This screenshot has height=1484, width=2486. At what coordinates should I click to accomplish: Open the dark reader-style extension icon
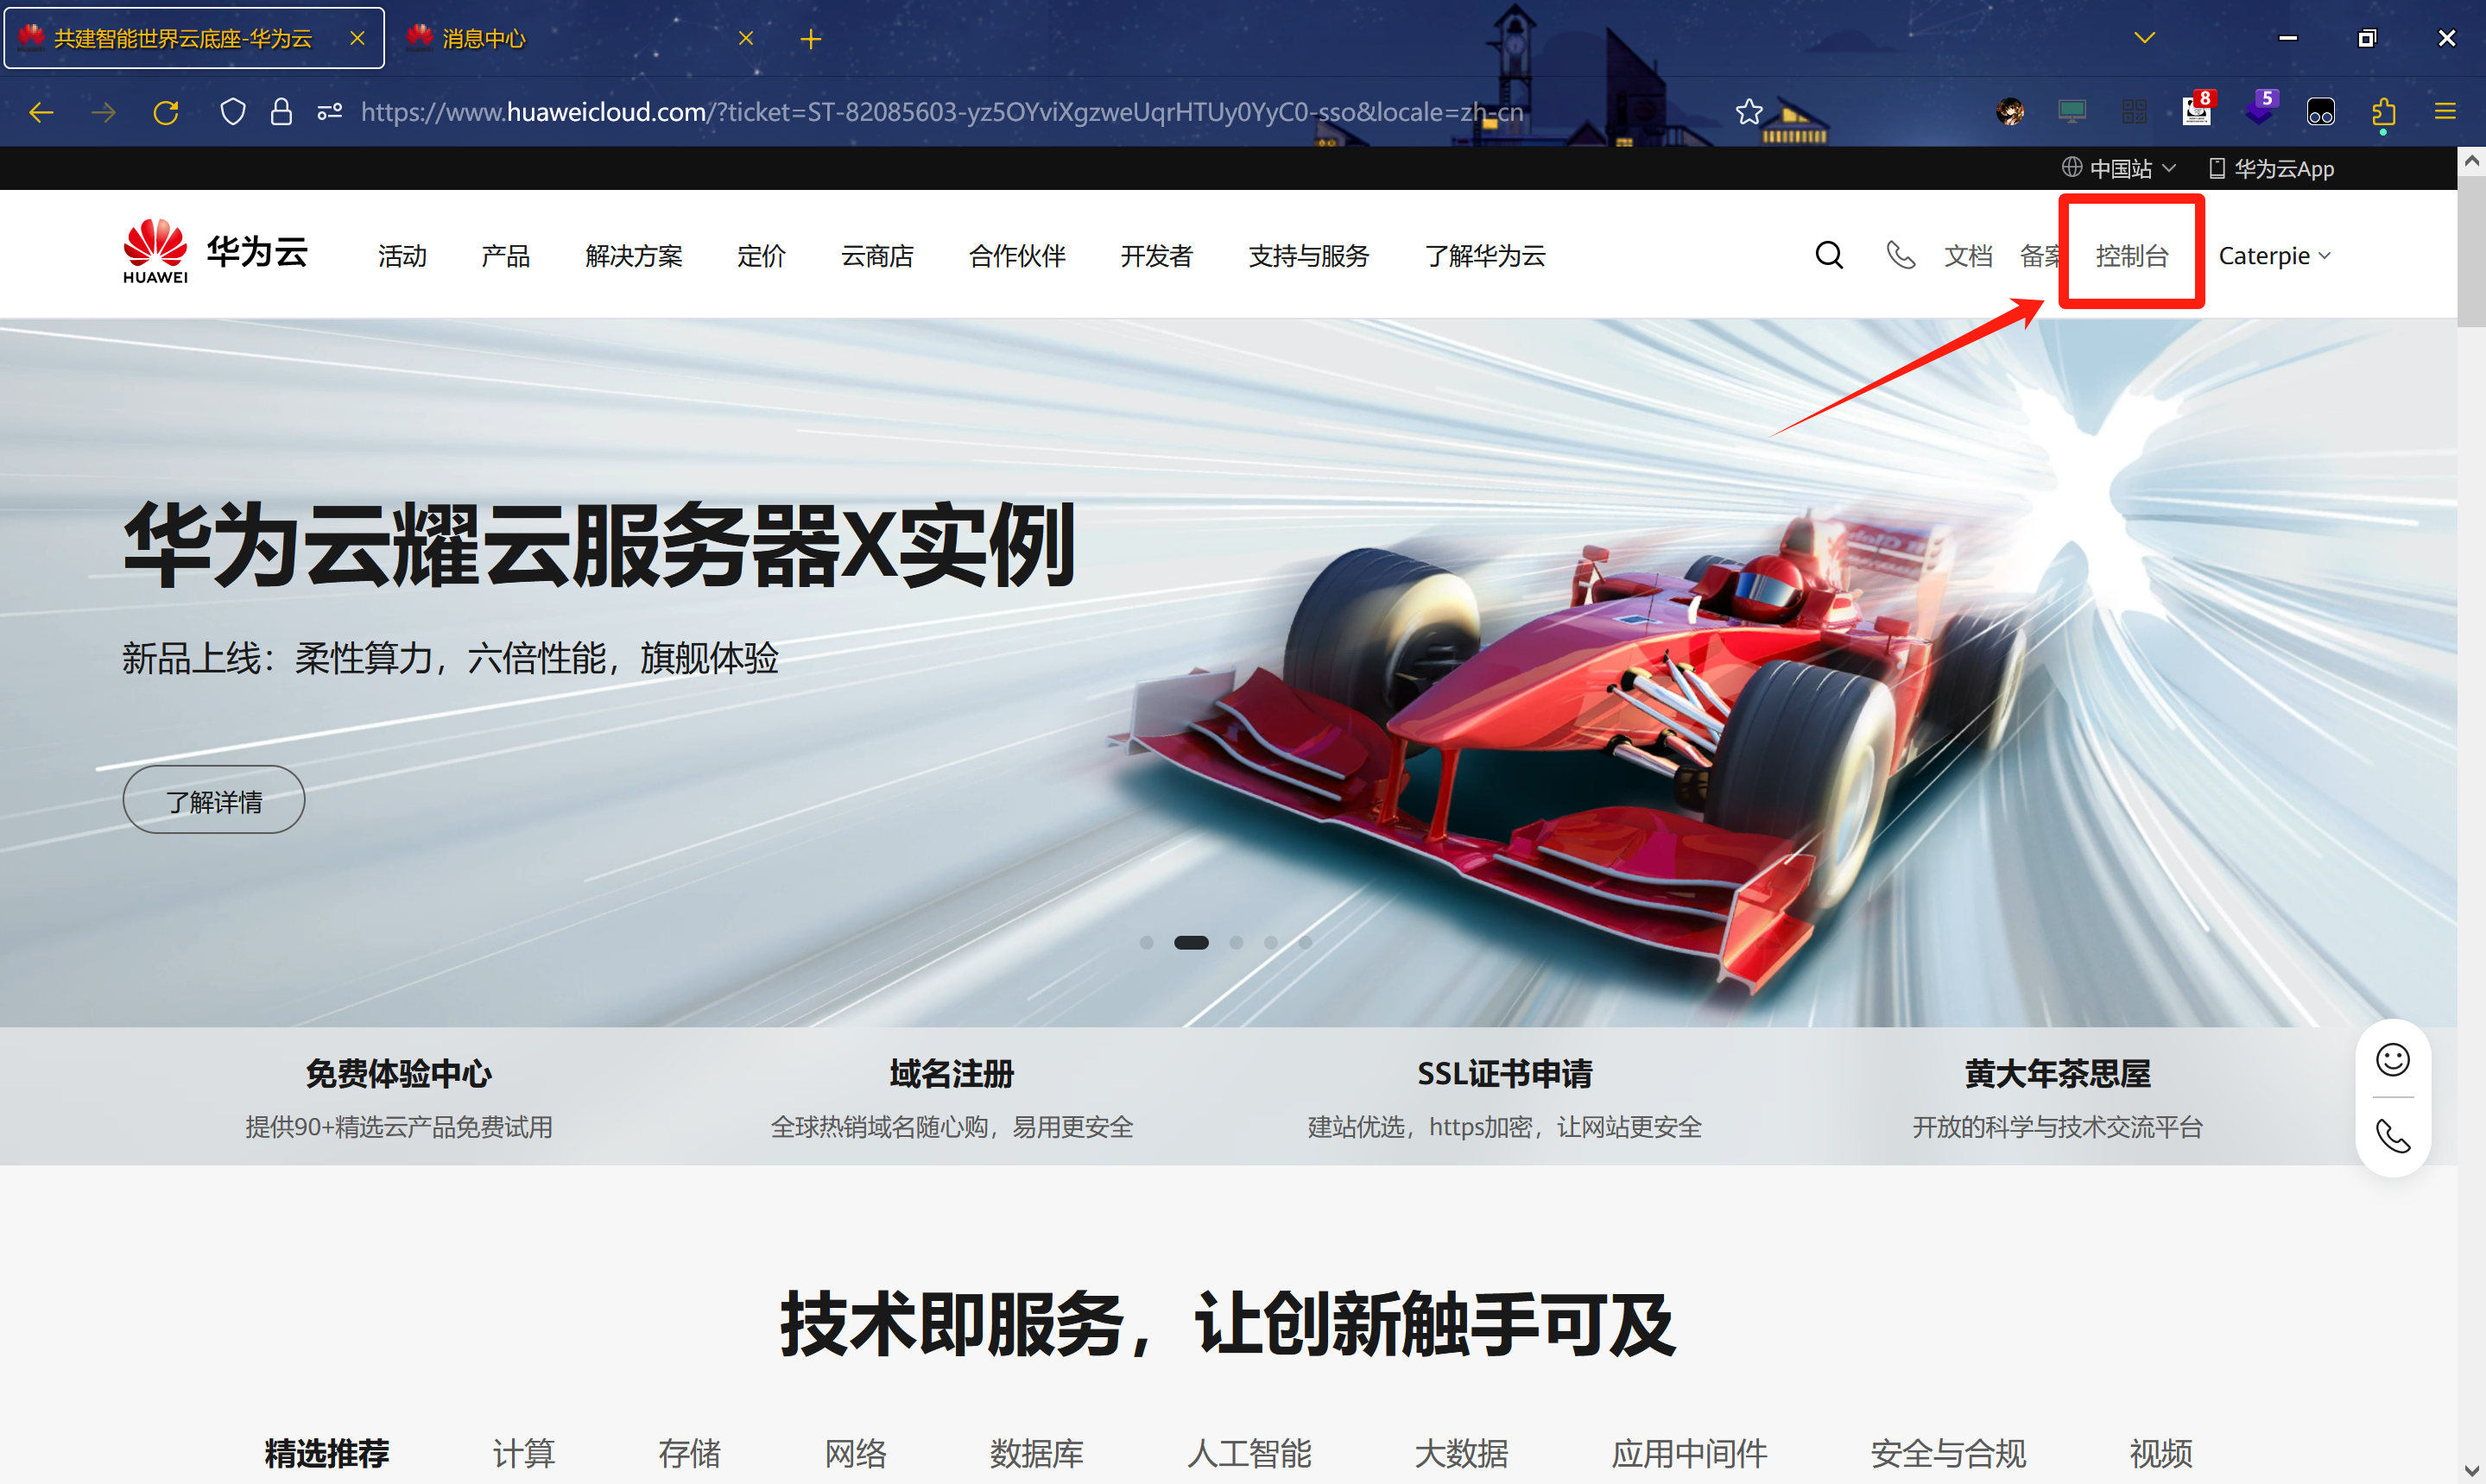(x=2320, y=112)
